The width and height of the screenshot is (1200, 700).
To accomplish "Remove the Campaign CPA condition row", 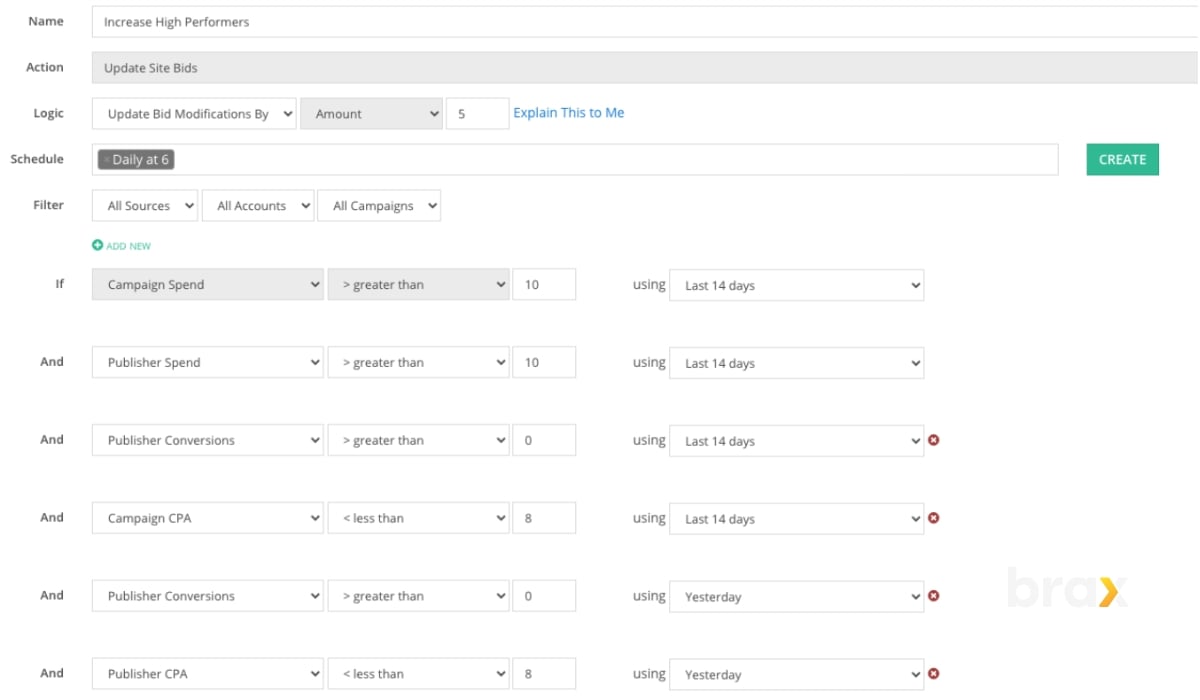I will pyautogui.click(x=933, y=518).
